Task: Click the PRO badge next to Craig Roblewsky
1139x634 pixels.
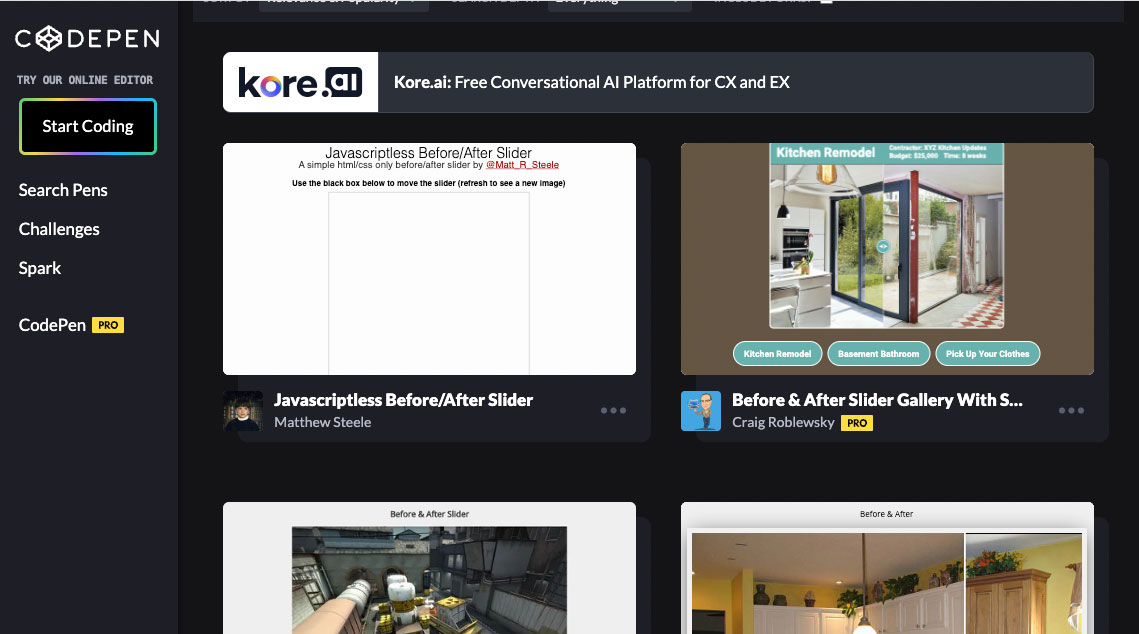Action: 857,423
